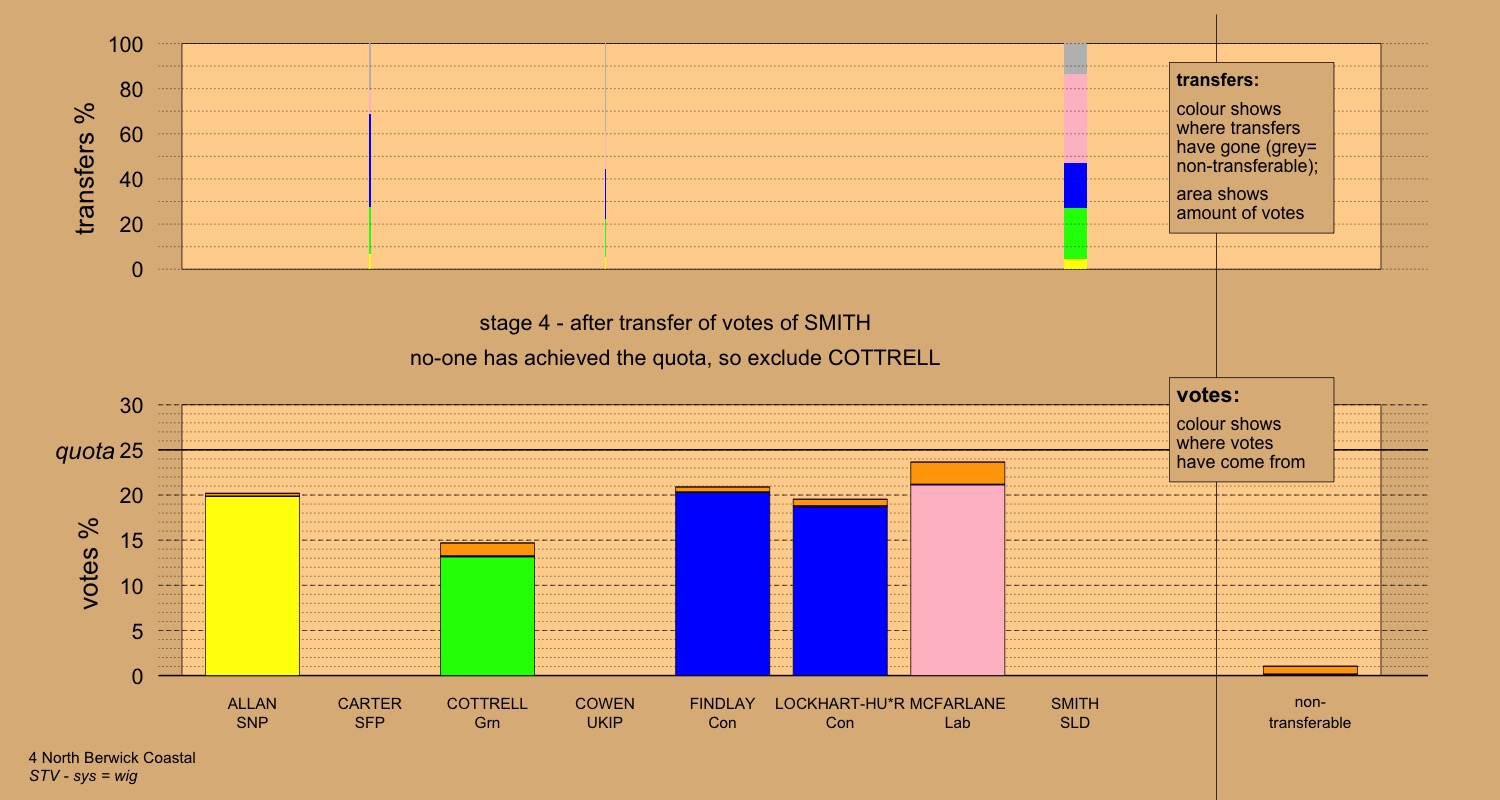Viewport: 1500px width, 800px height.
Task: Click the pink MCFARLANE Lab vote bar
Action: click(957, 580)
